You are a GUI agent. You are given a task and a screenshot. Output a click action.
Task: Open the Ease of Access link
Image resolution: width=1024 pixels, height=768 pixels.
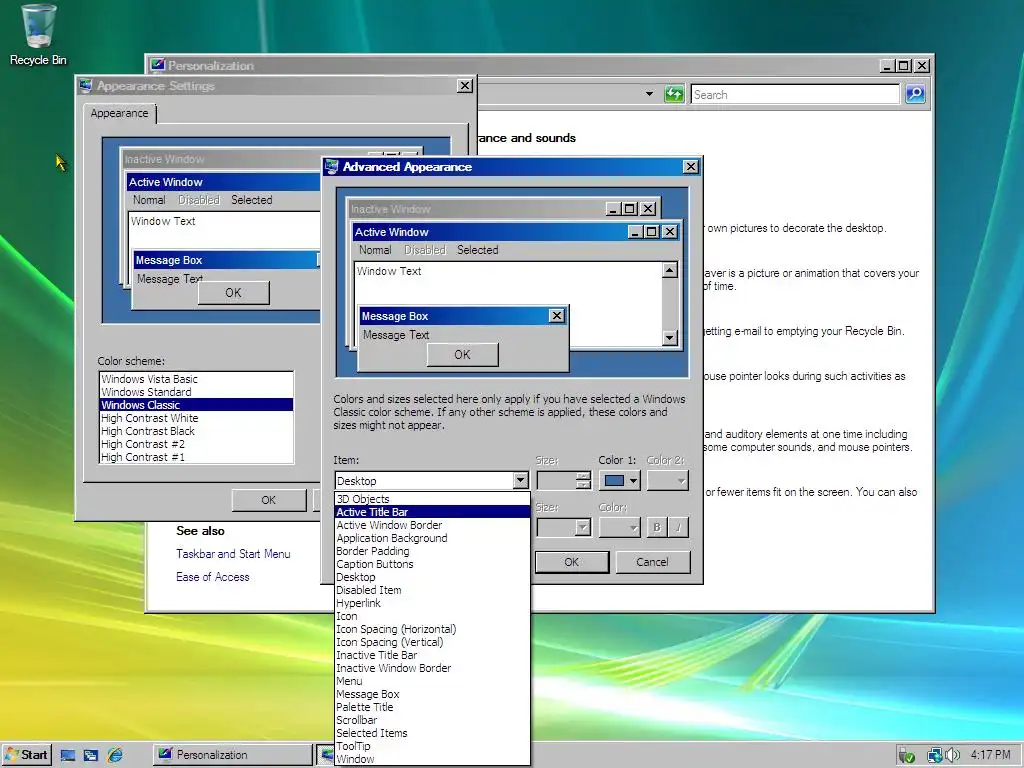pos(213,577)
